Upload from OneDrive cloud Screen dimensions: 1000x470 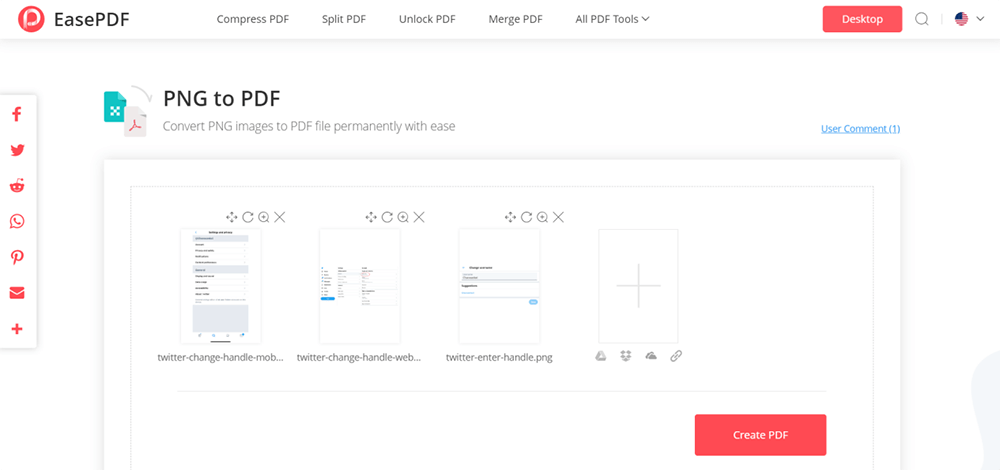[x=651, y=356]
